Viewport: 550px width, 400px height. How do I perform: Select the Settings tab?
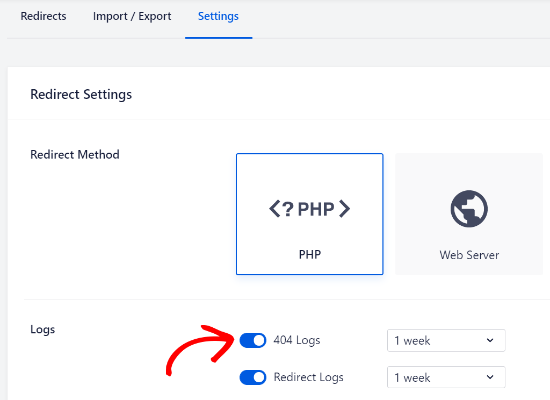click(218, 16)
